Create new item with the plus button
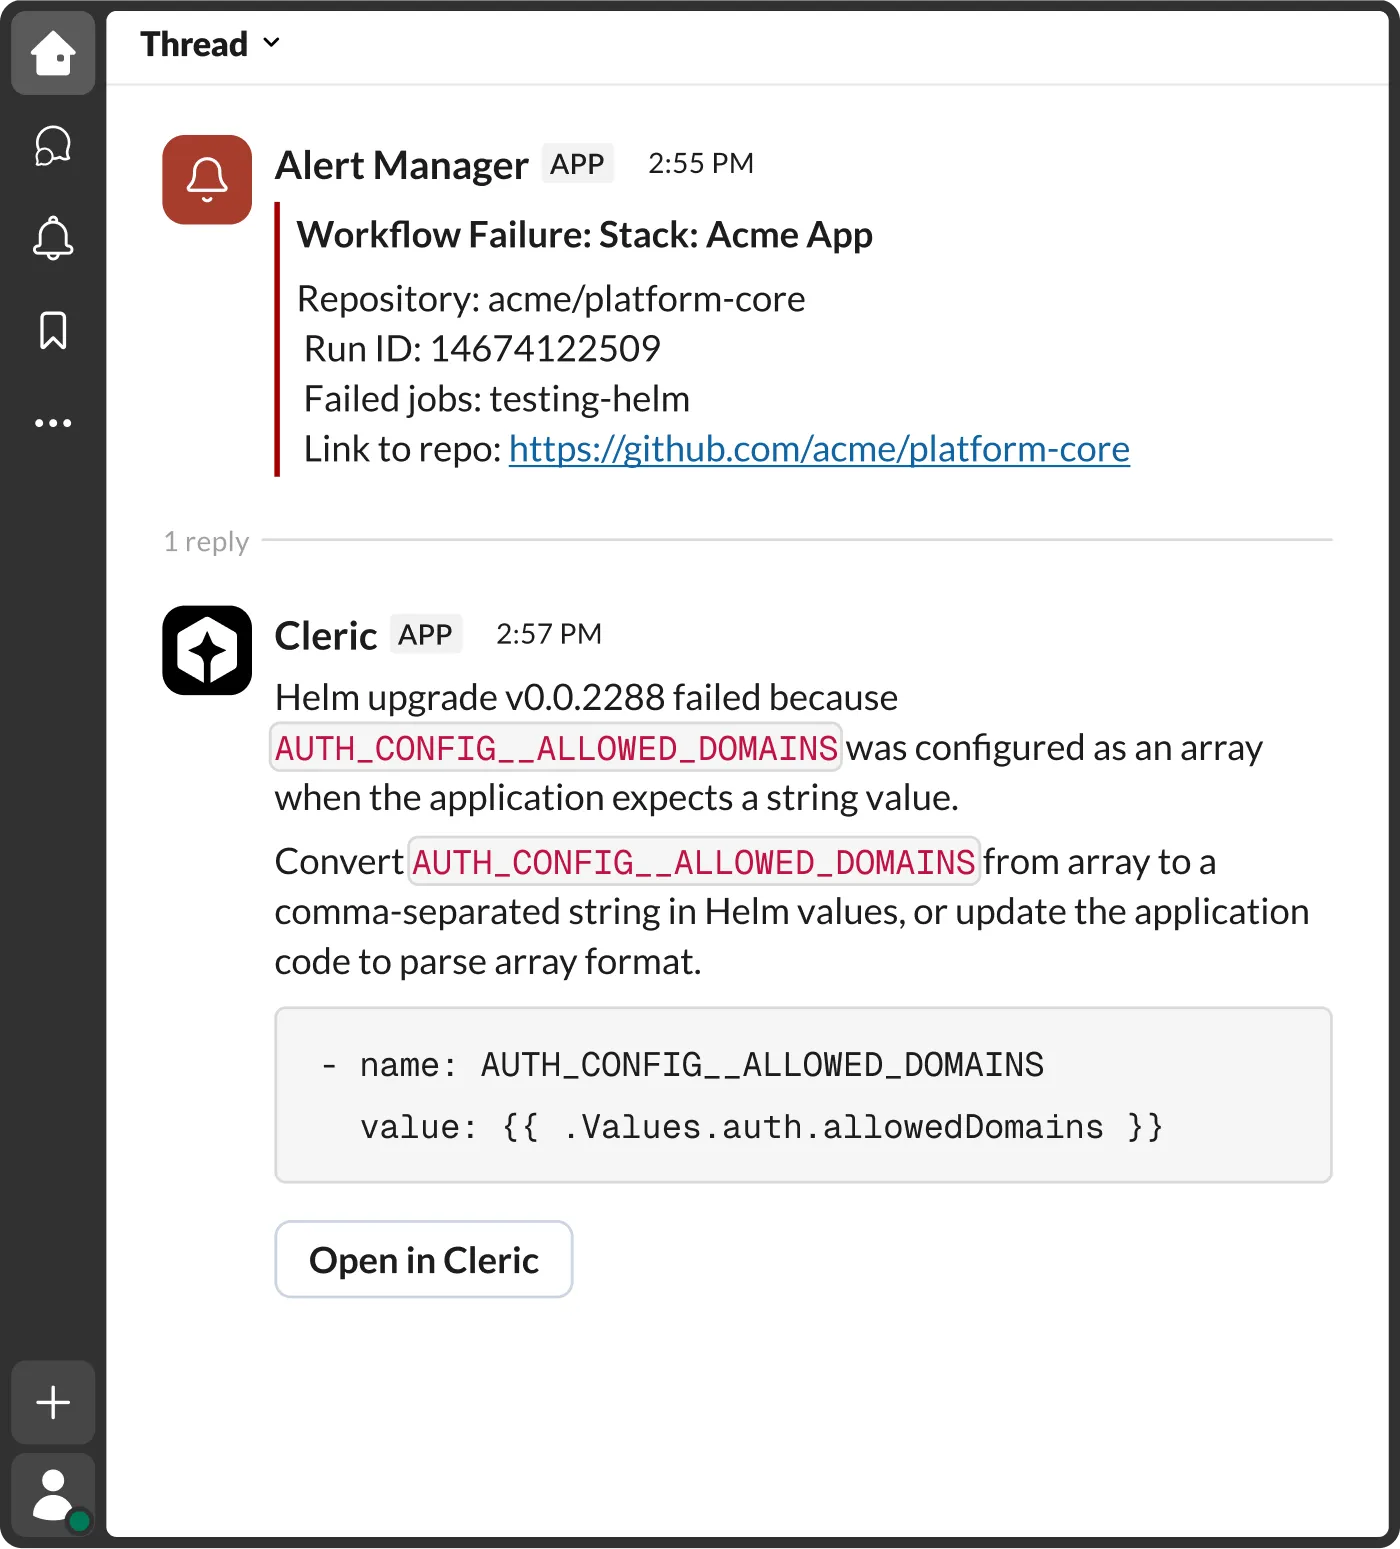The image size is (1400, 1549). 52,1402
